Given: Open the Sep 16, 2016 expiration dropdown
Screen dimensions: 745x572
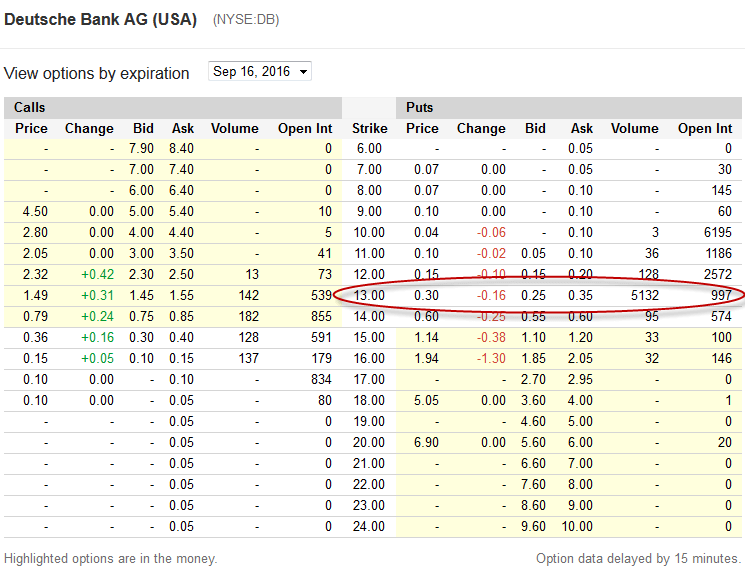Looking at the screenshot, I should click(x=259, y=71).
